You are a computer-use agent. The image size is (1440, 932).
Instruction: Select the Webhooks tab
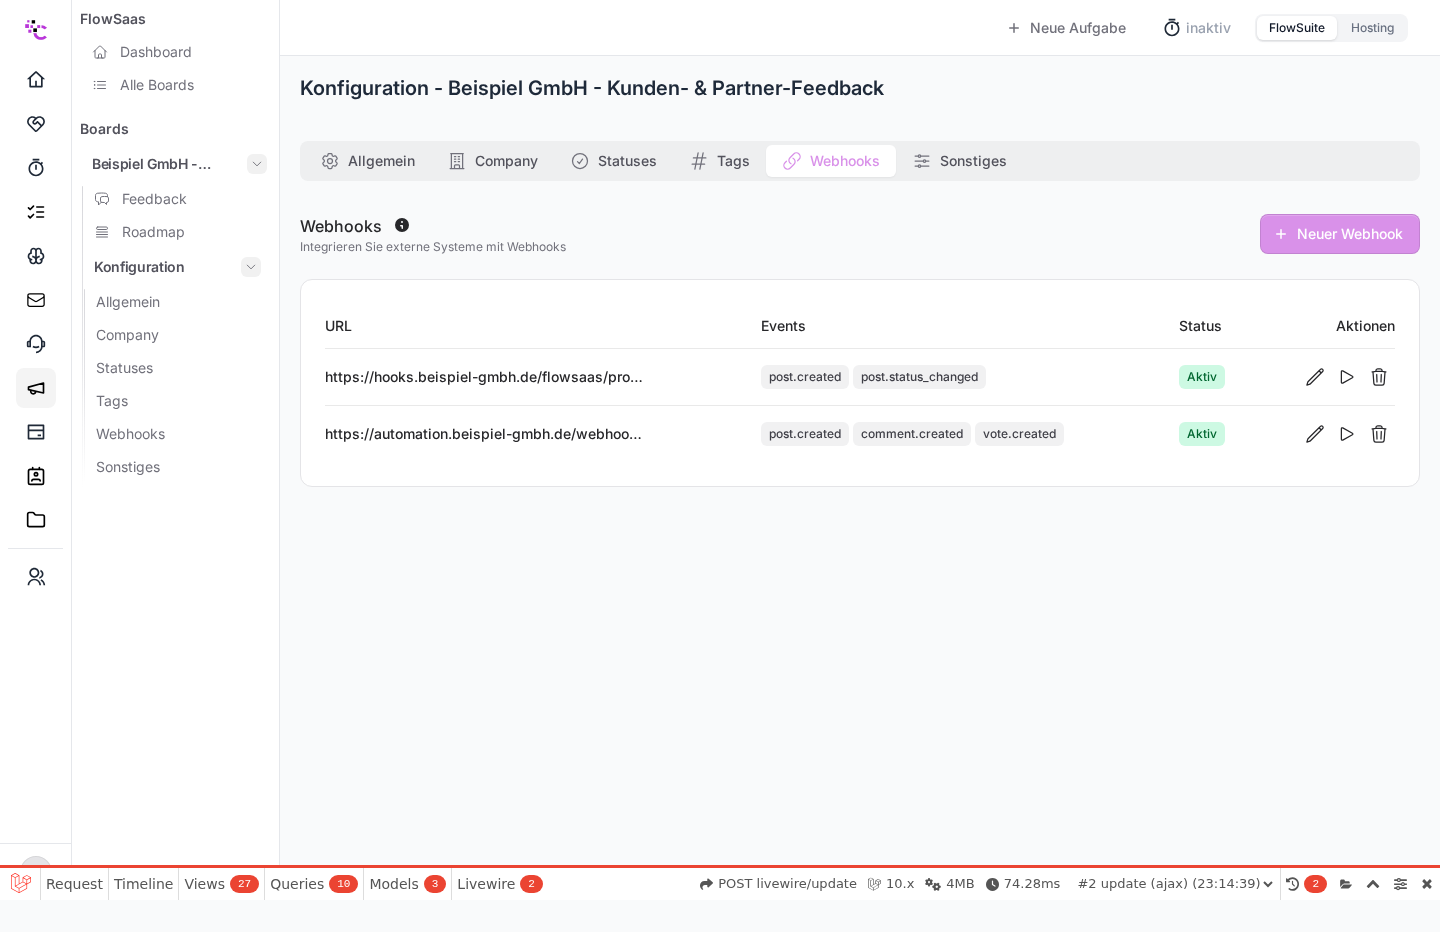[x=831, y=161]
